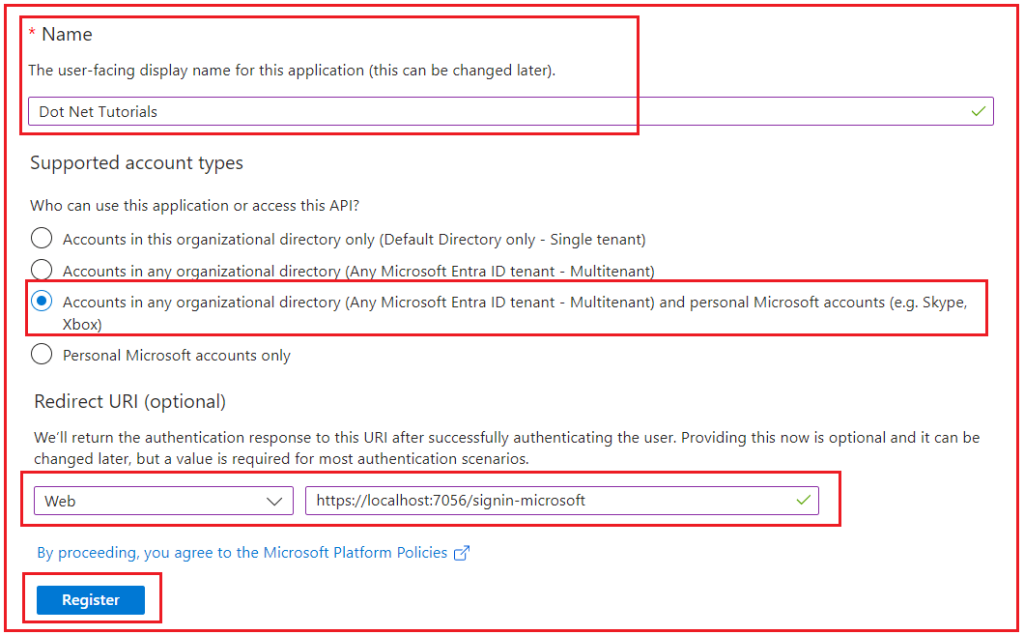
Task: Click the user-facing display name description text
Action: (291, 71)
